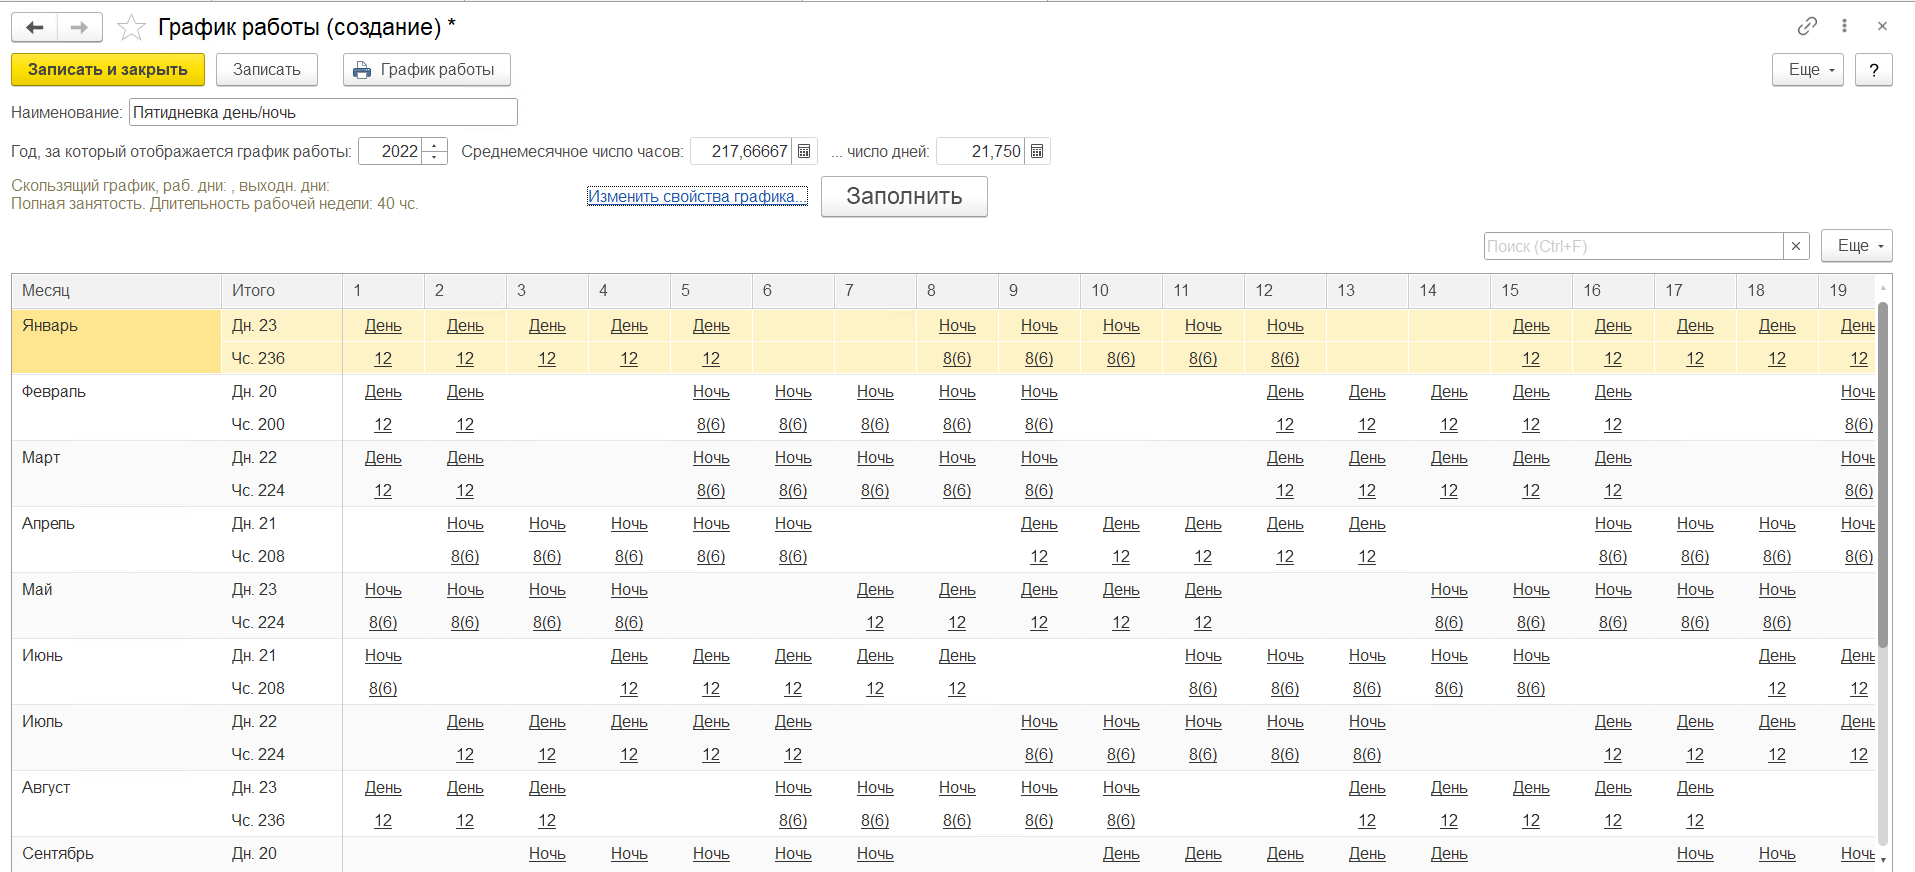The image size is (1915, 872).
Task: Expand the top Еще dropdown menu
Action: point(1807,70)
